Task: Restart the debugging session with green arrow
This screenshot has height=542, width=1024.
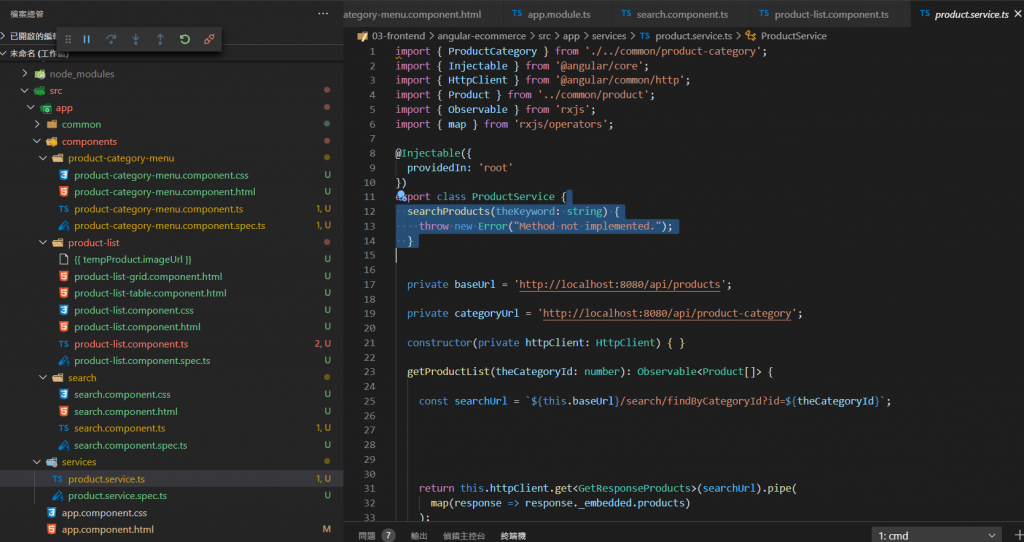Action: [185, 39]
